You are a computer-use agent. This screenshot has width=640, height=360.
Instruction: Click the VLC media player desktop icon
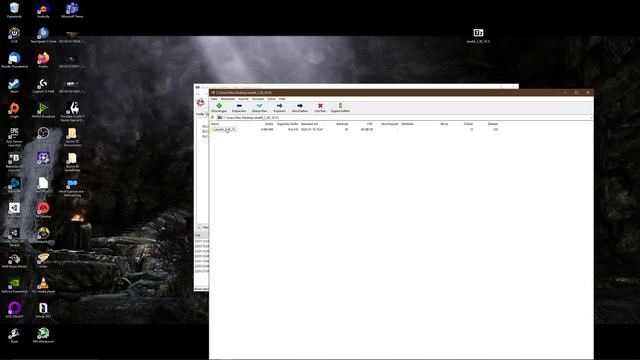tap(43, 283)
